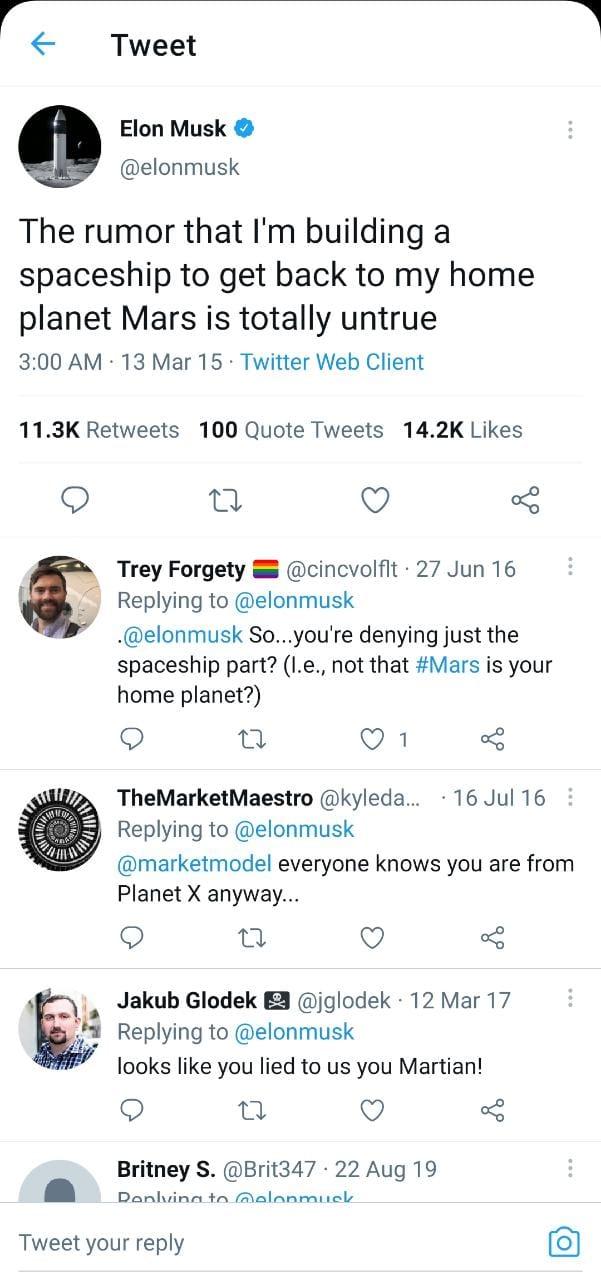Share Jakub Glodek's reply
The height and width of the screenshot is (1280, 601).
493,1110
